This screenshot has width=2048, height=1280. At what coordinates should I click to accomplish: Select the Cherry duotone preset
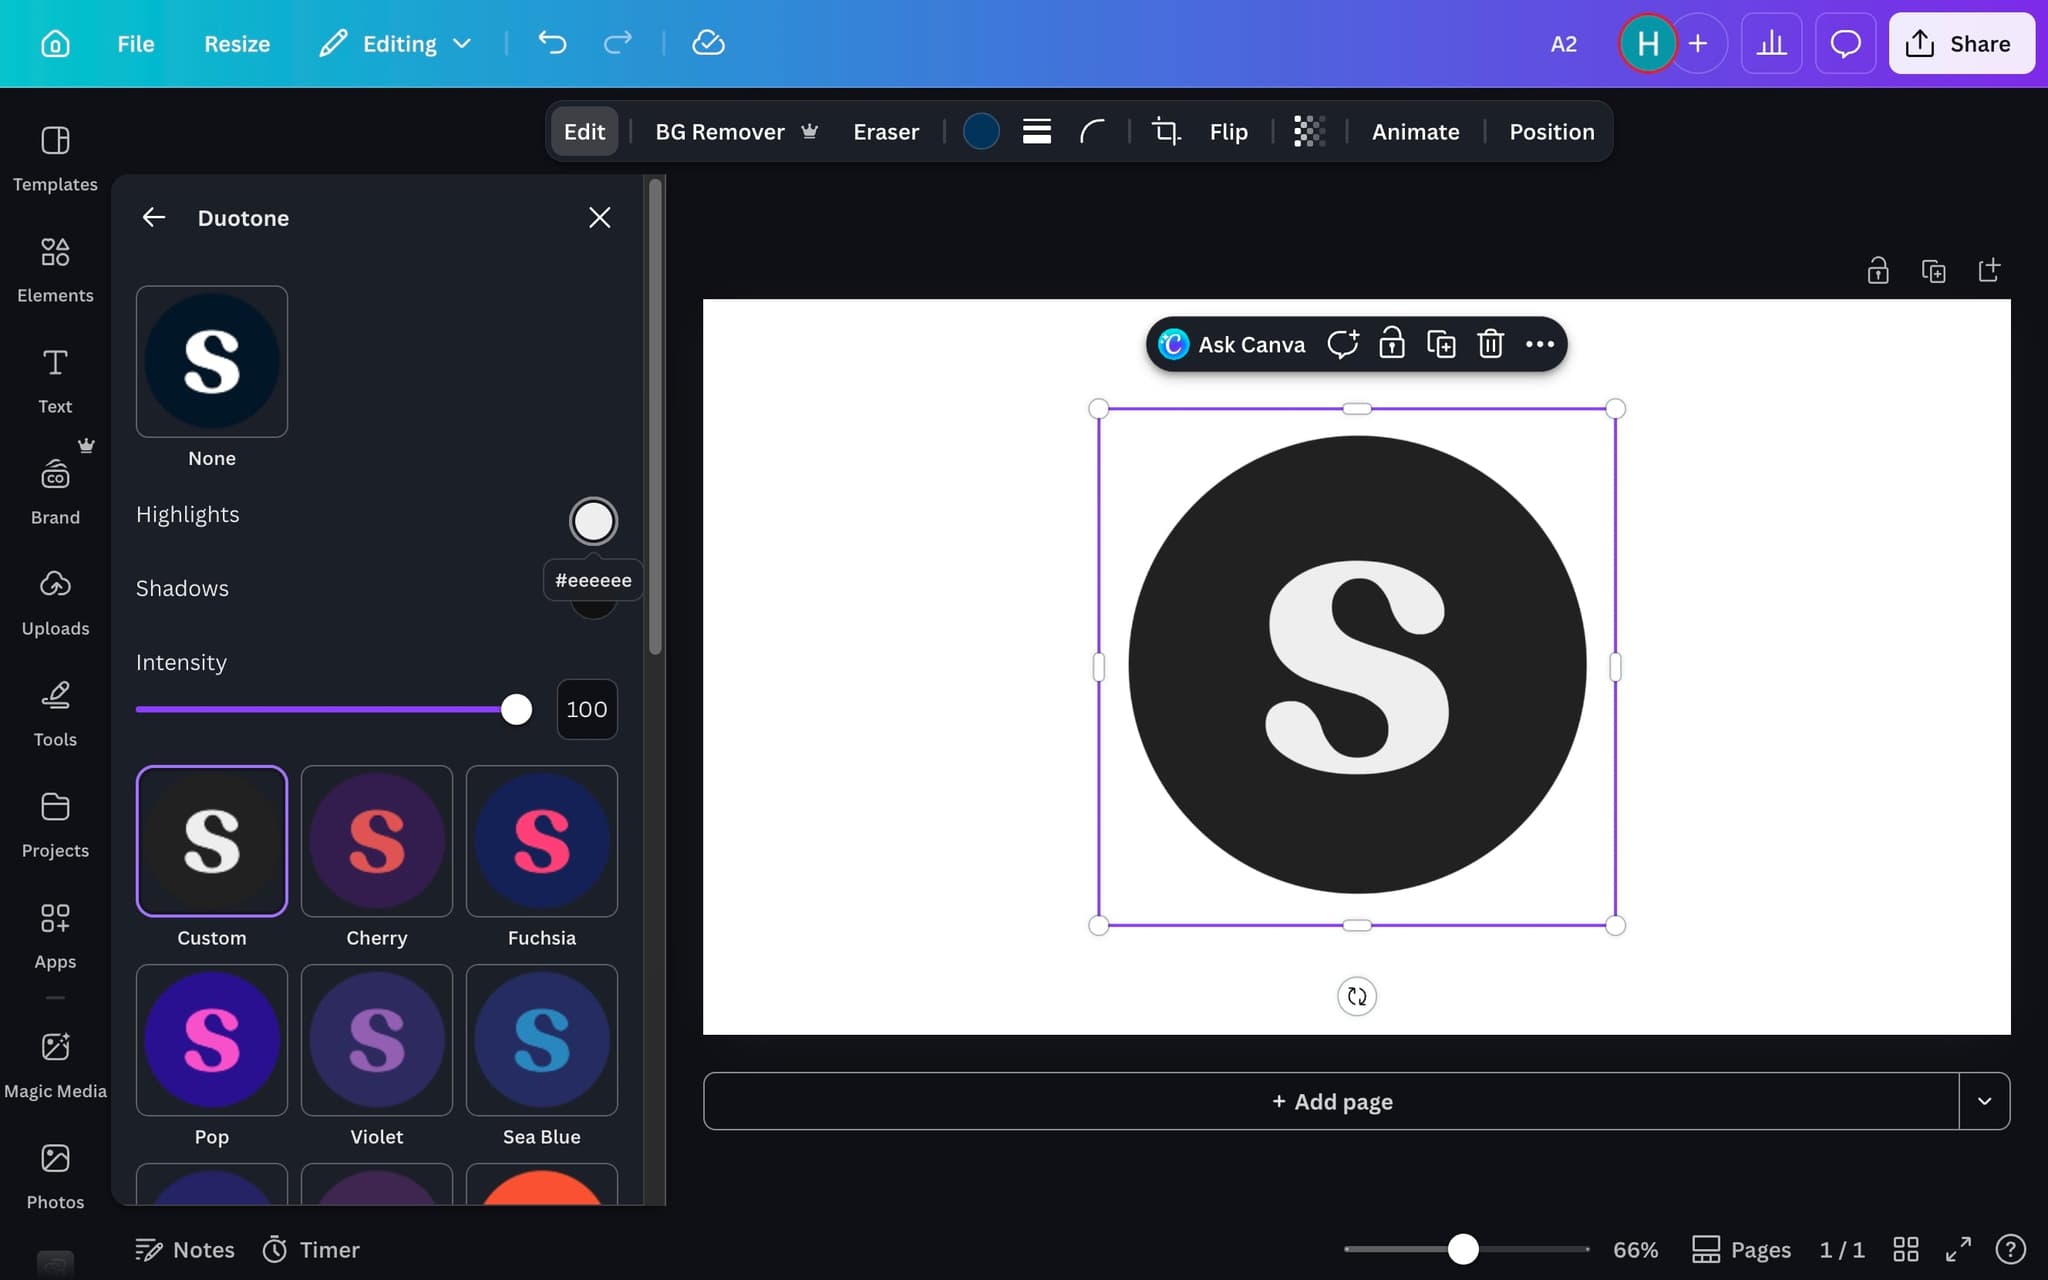coord(376,841)
